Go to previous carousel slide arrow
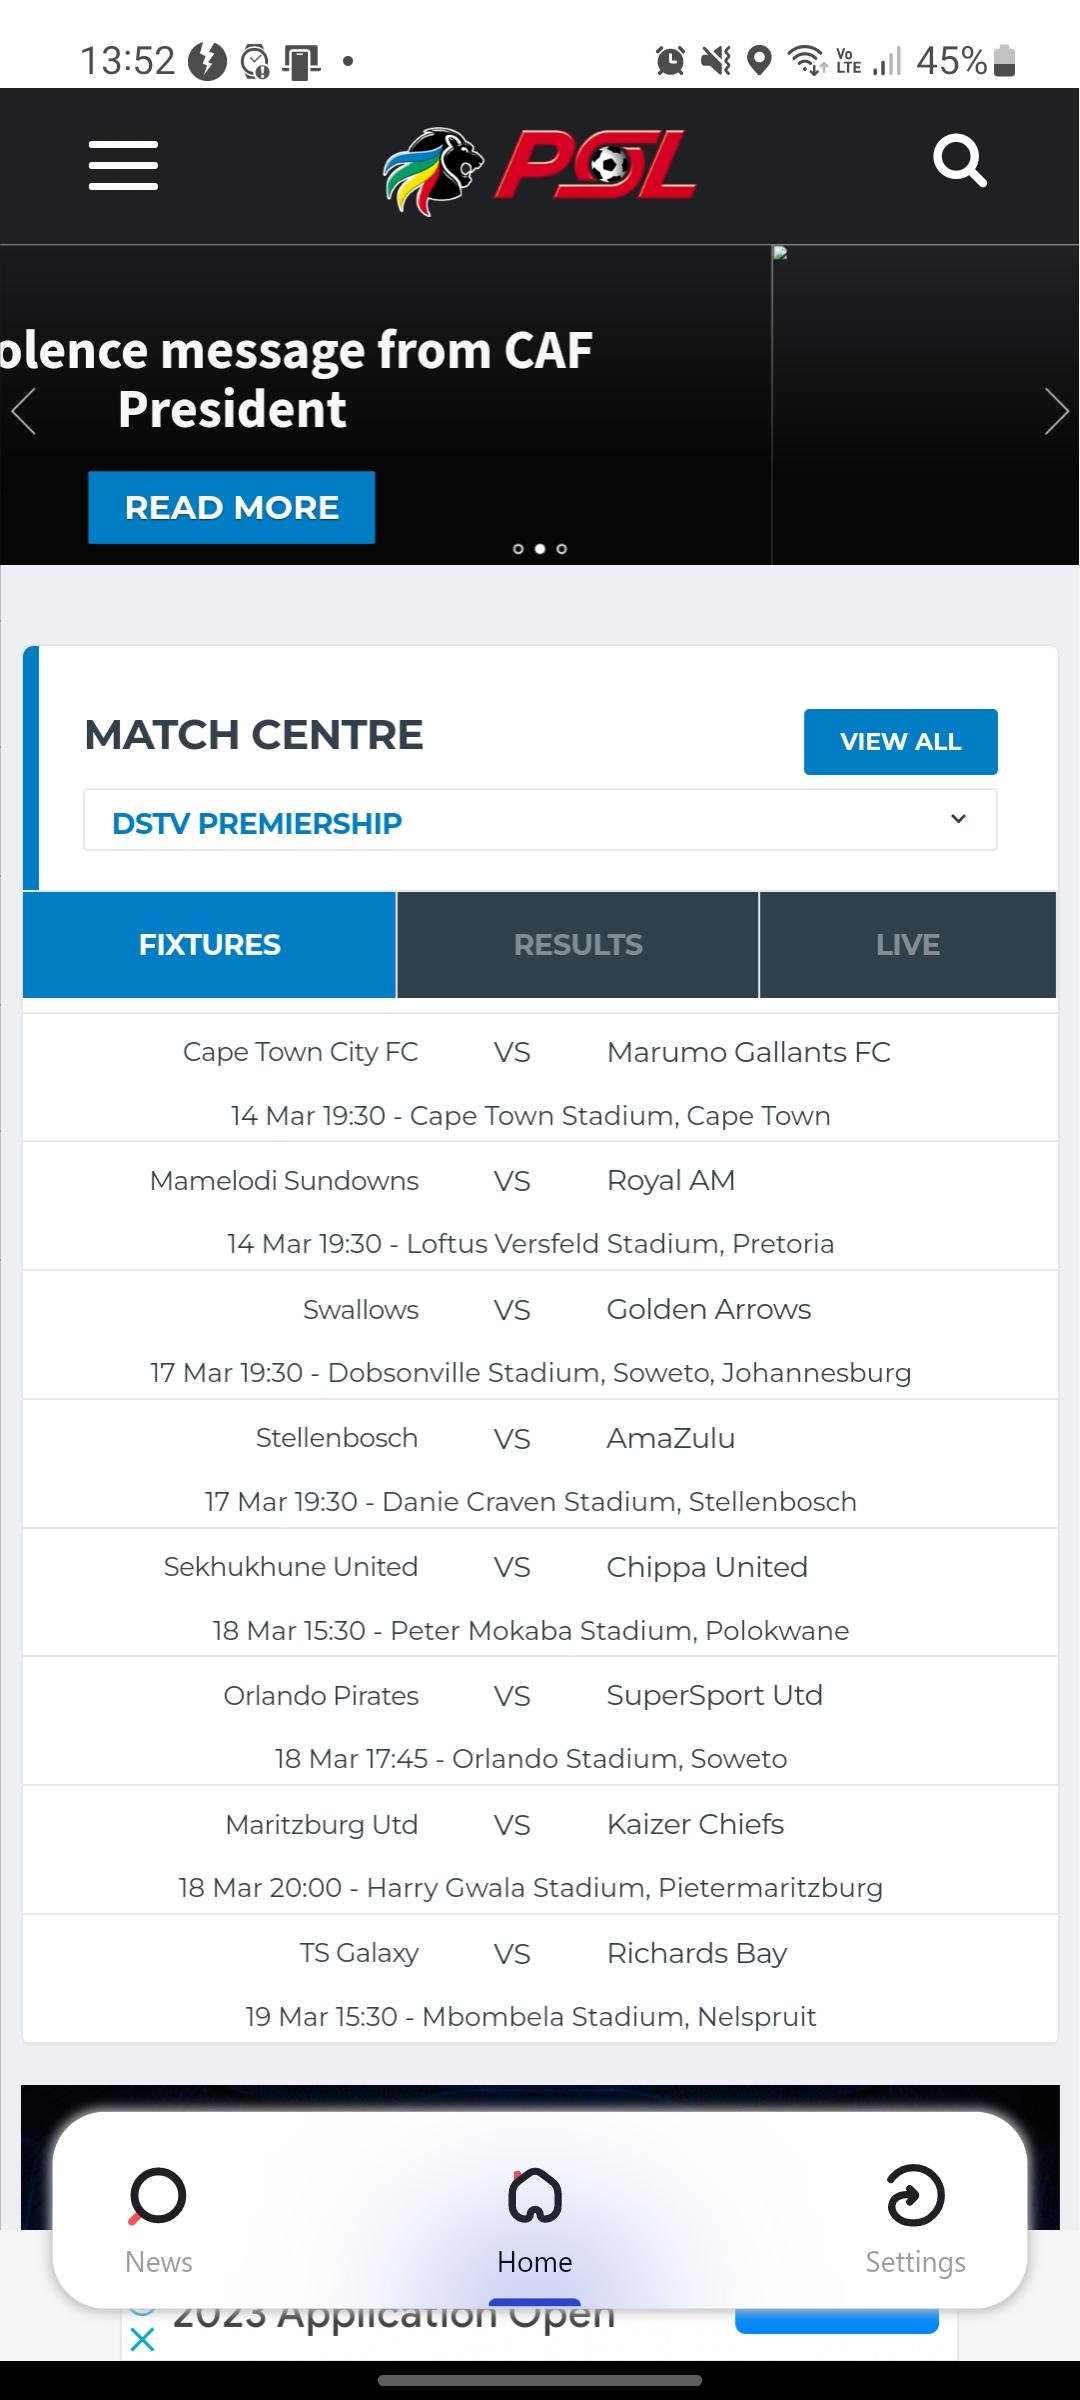1080x2400 pixels. 24,411
